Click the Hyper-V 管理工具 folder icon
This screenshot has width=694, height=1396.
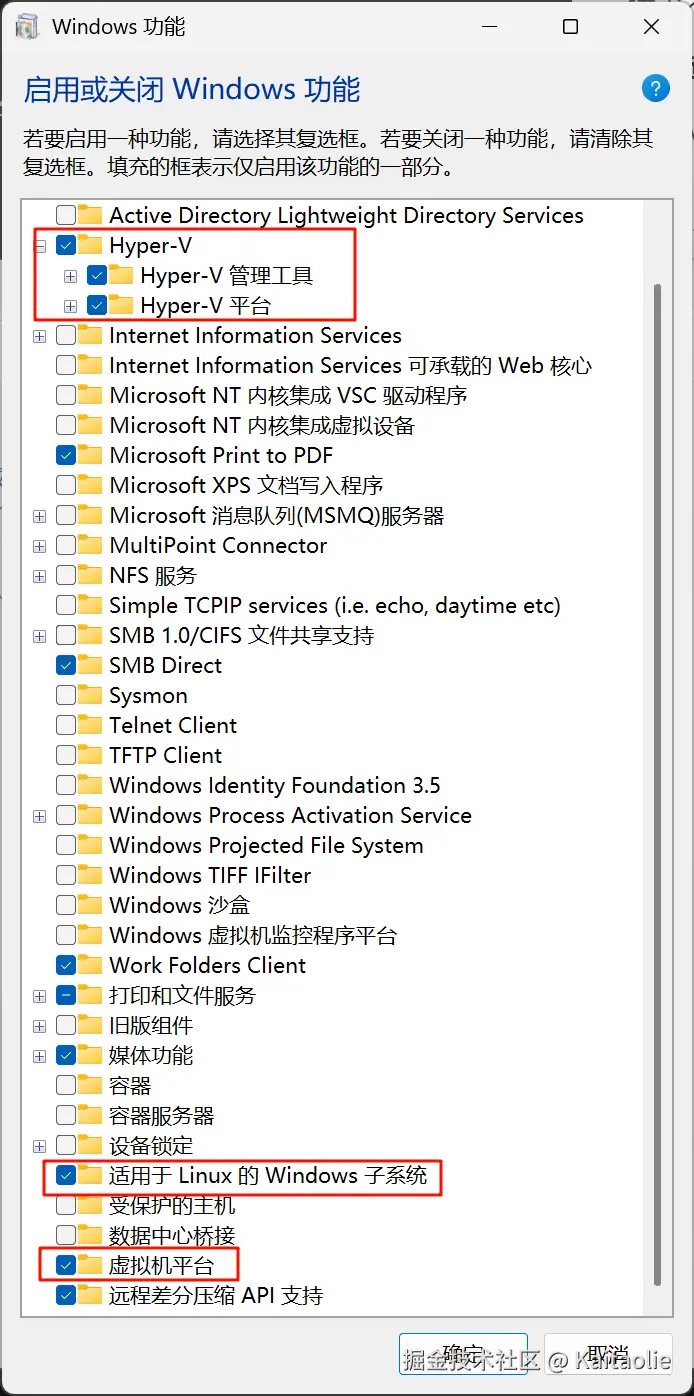click(x=121, y=274)
